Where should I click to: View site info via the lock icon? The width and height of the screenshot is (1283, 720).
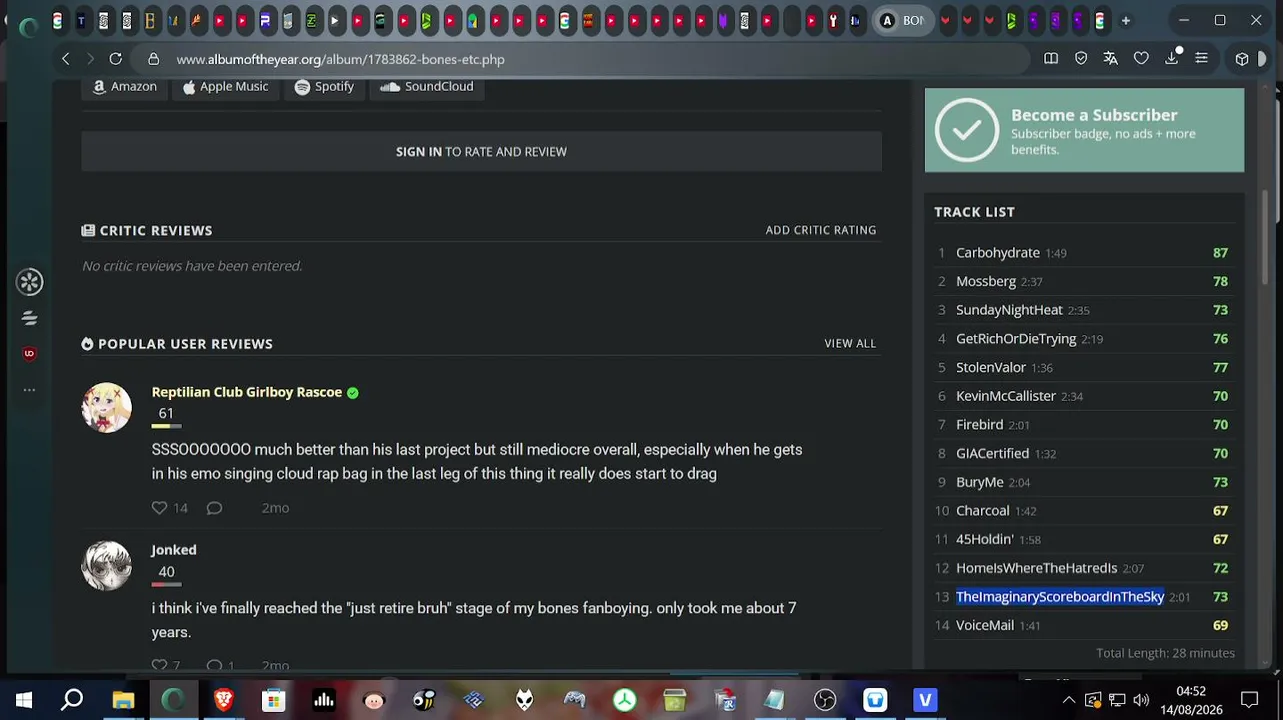[153, 59]
